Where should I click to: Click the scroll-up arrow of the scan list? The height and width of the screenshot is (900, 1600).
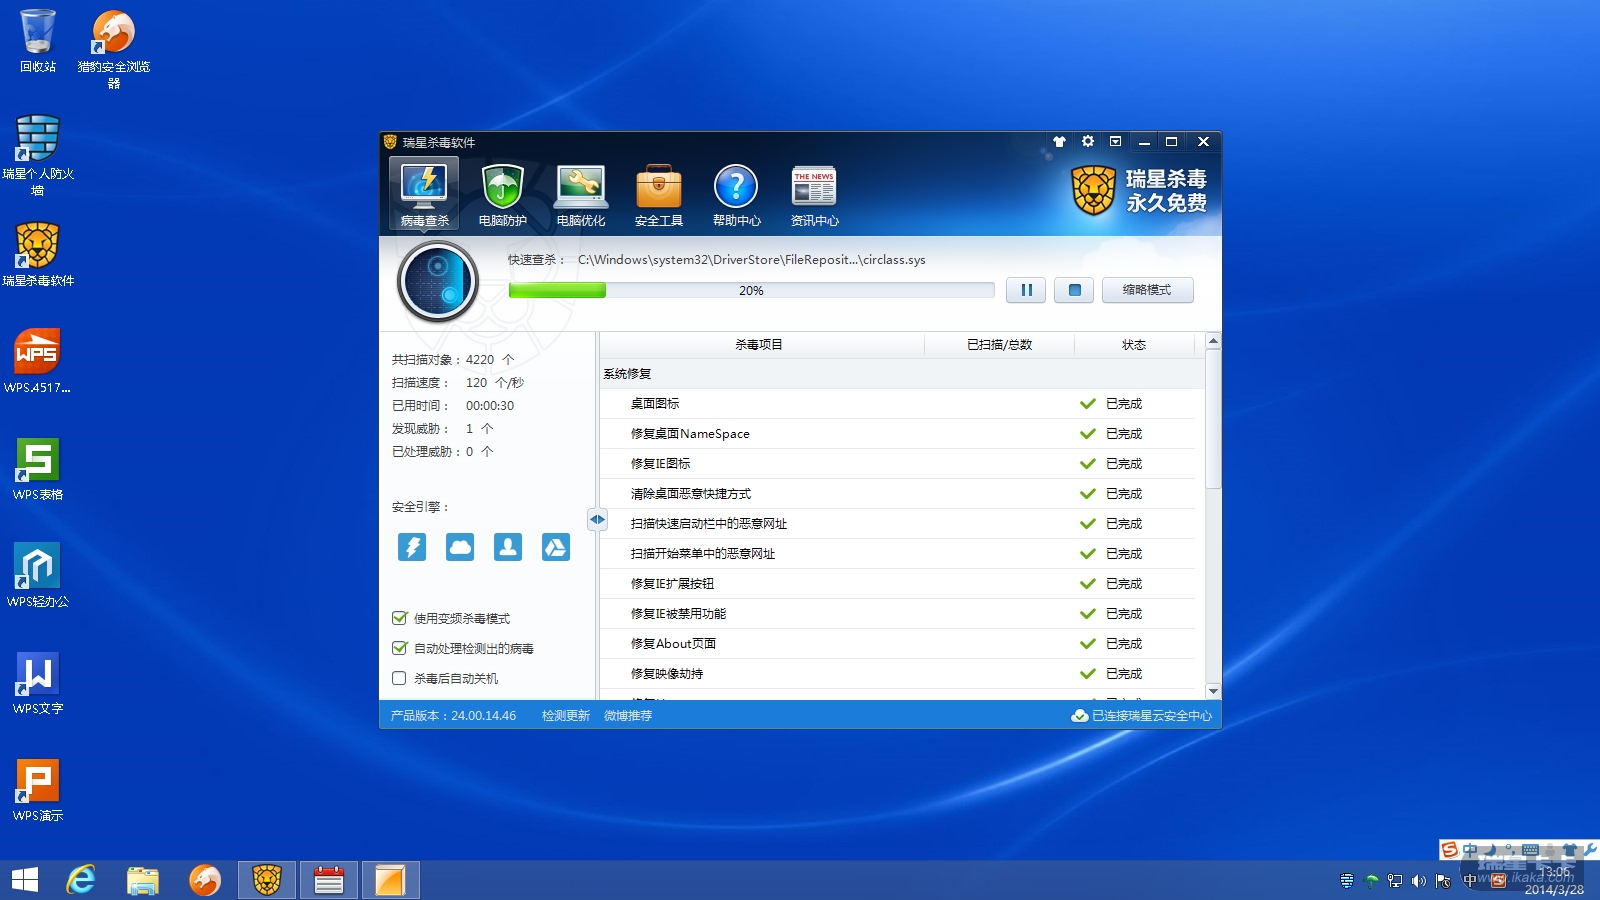[1213, 341]
